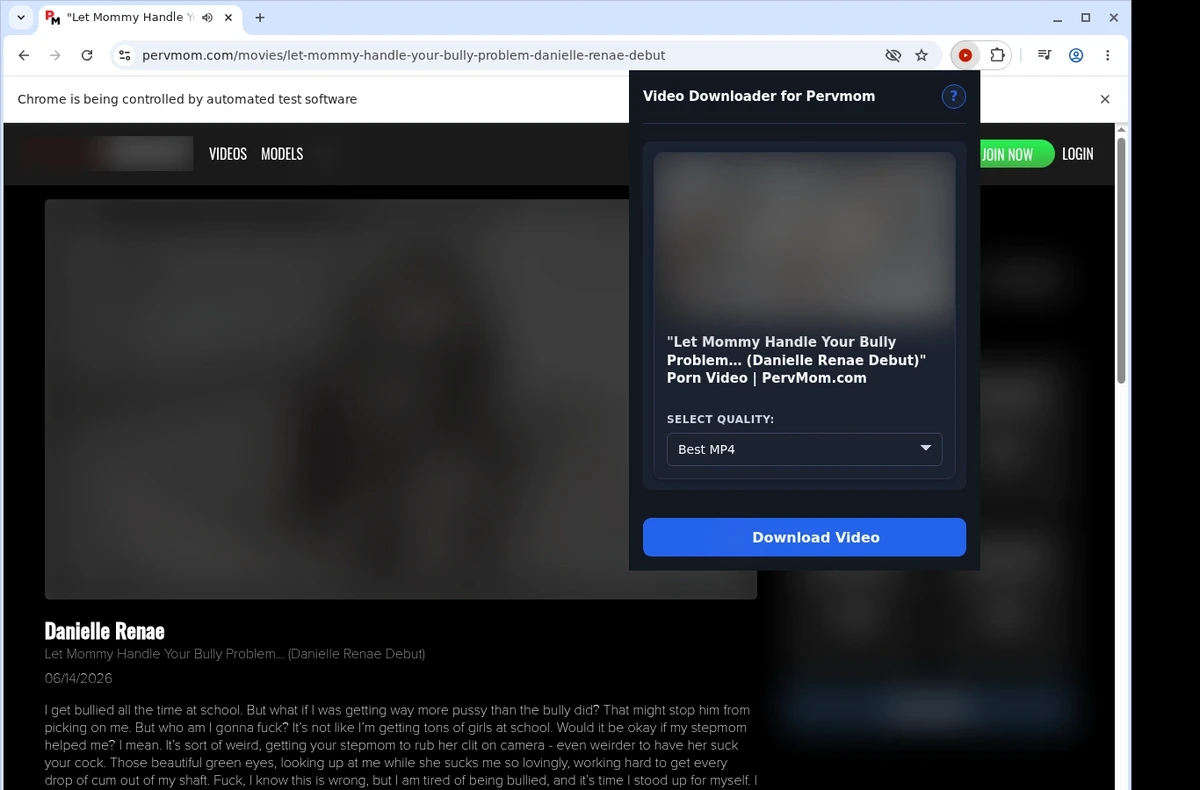Minimize the Chrome window
Screen dimensions: 1200x790
(x=1059, y=18)
